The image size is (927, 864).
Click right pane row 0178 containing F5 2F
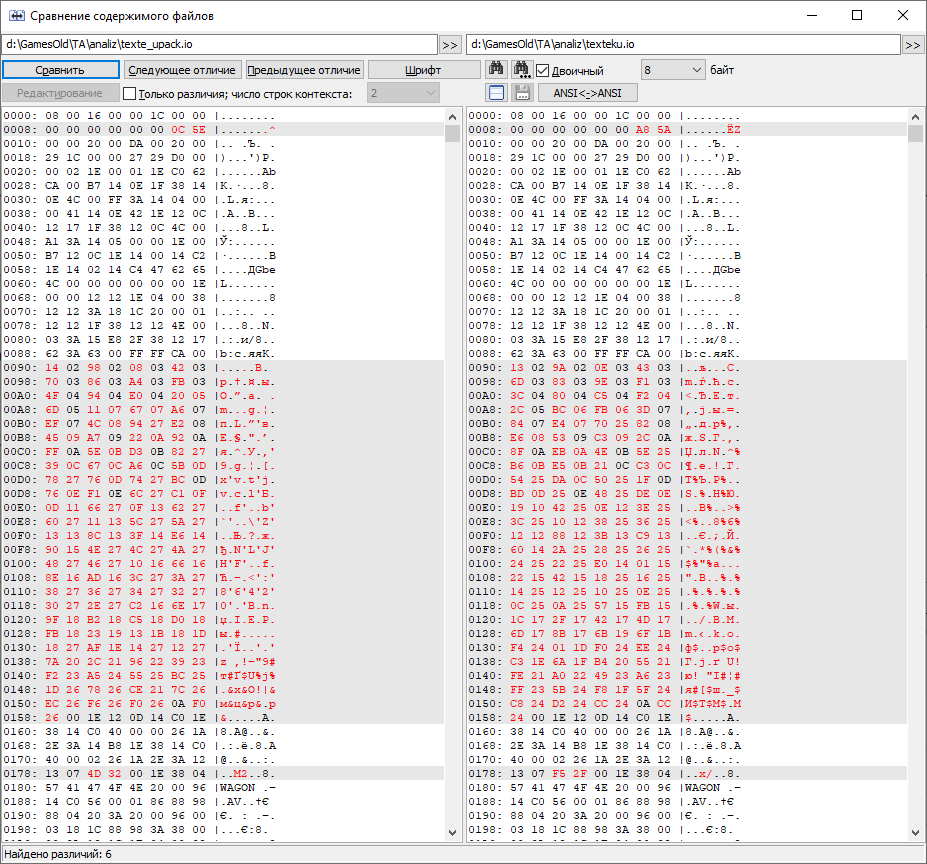pos(687,774)
